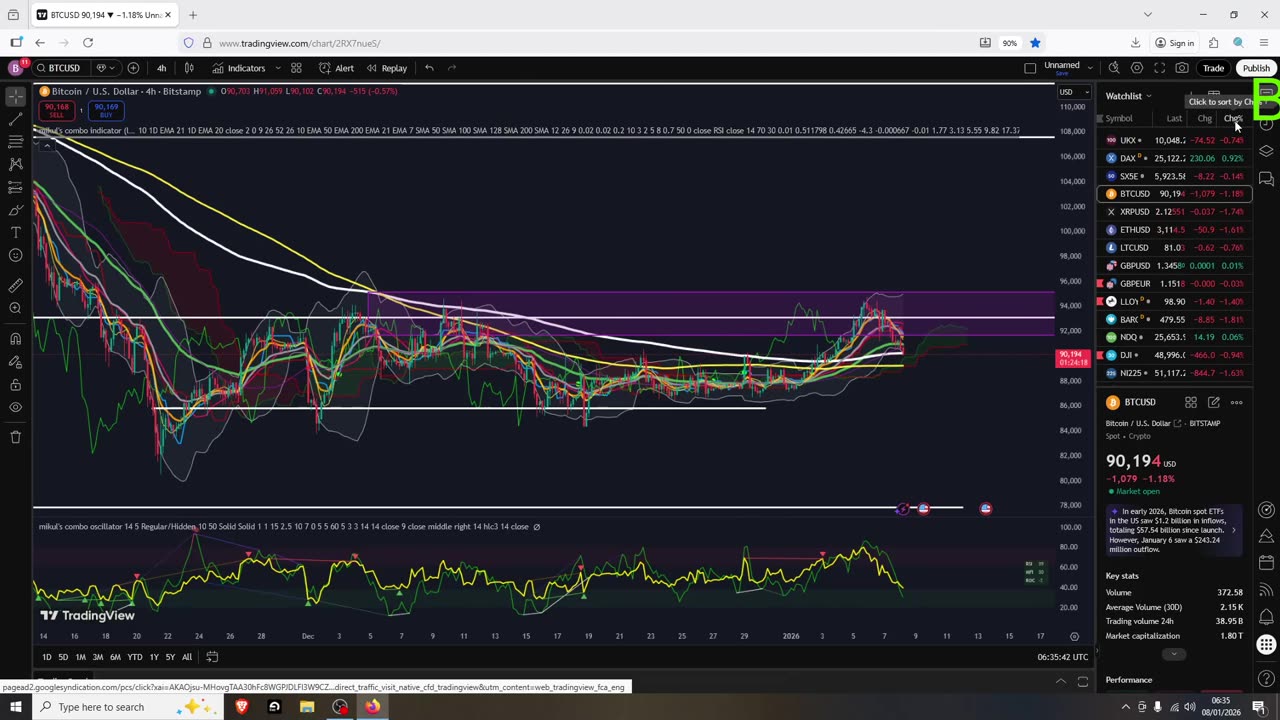
Task: Open chart time axis settings gear
Action: [1074, 636]
